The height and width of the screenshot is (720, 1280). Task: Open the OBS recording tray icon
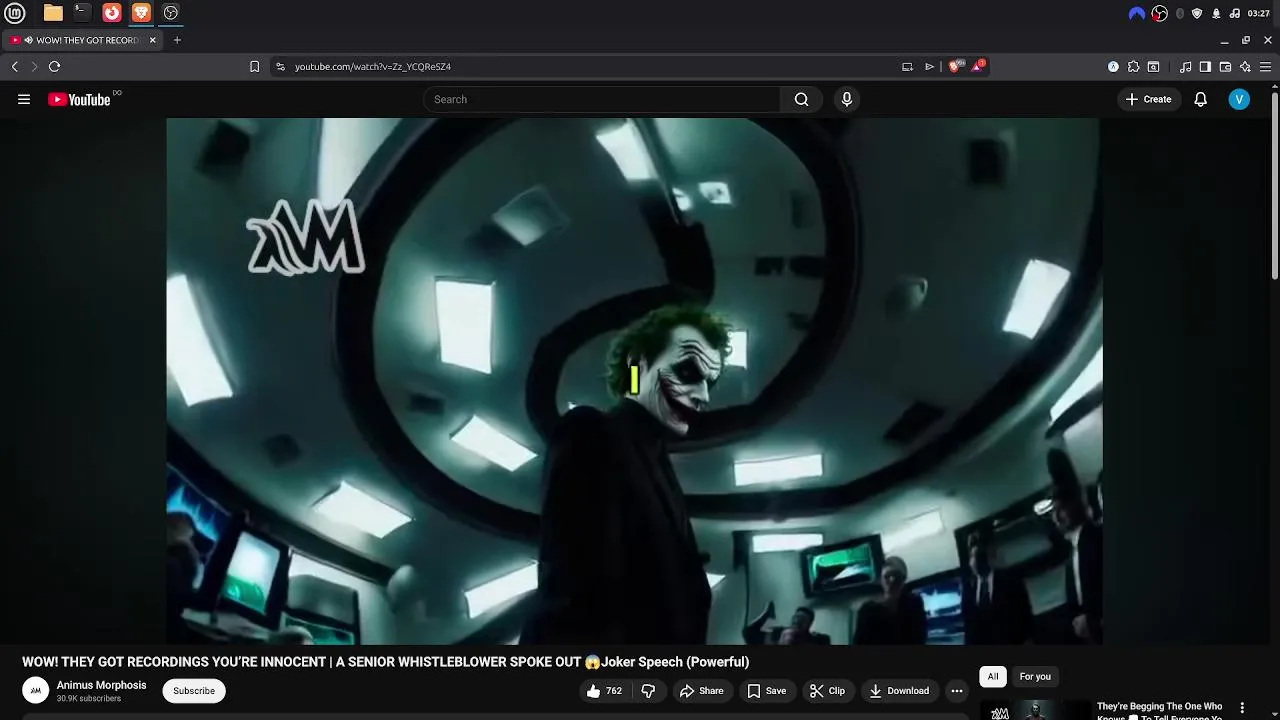click(1159, 13)
